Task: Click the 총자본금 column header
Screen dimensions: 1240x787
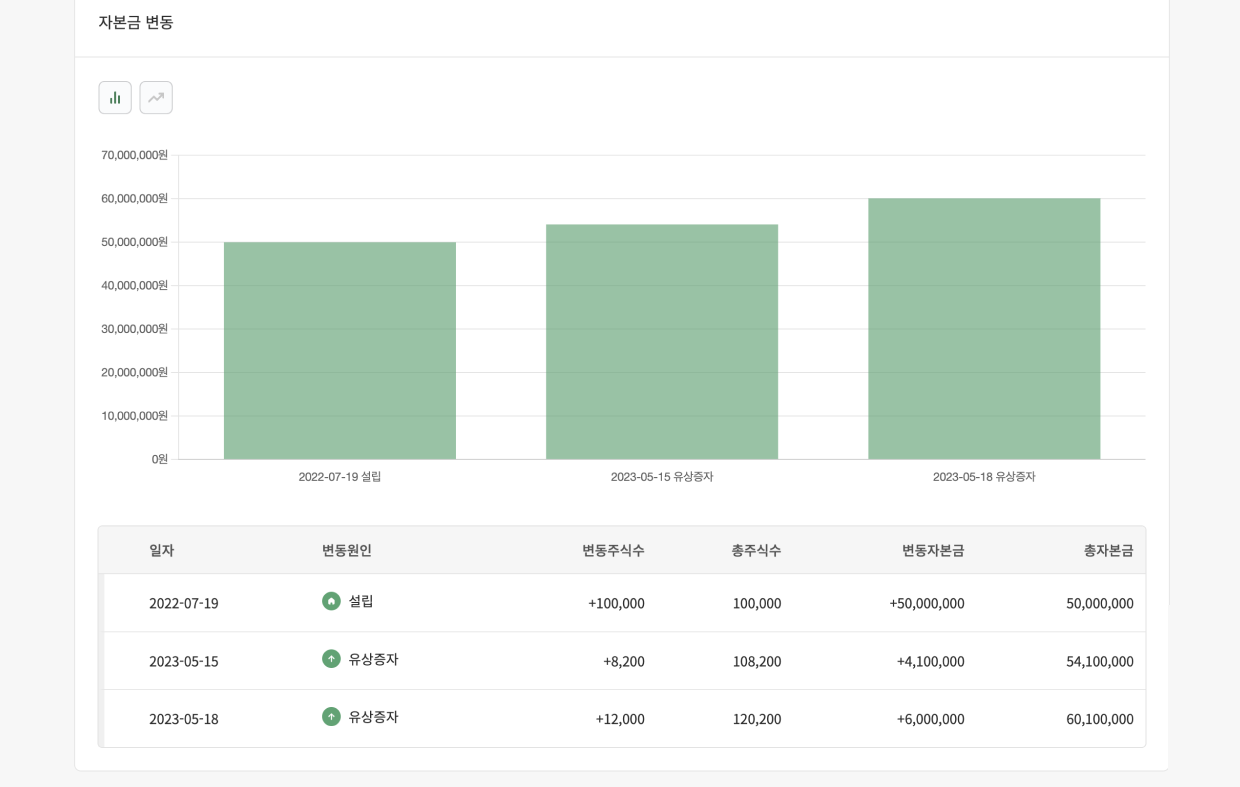Action: pos(1108,549)
